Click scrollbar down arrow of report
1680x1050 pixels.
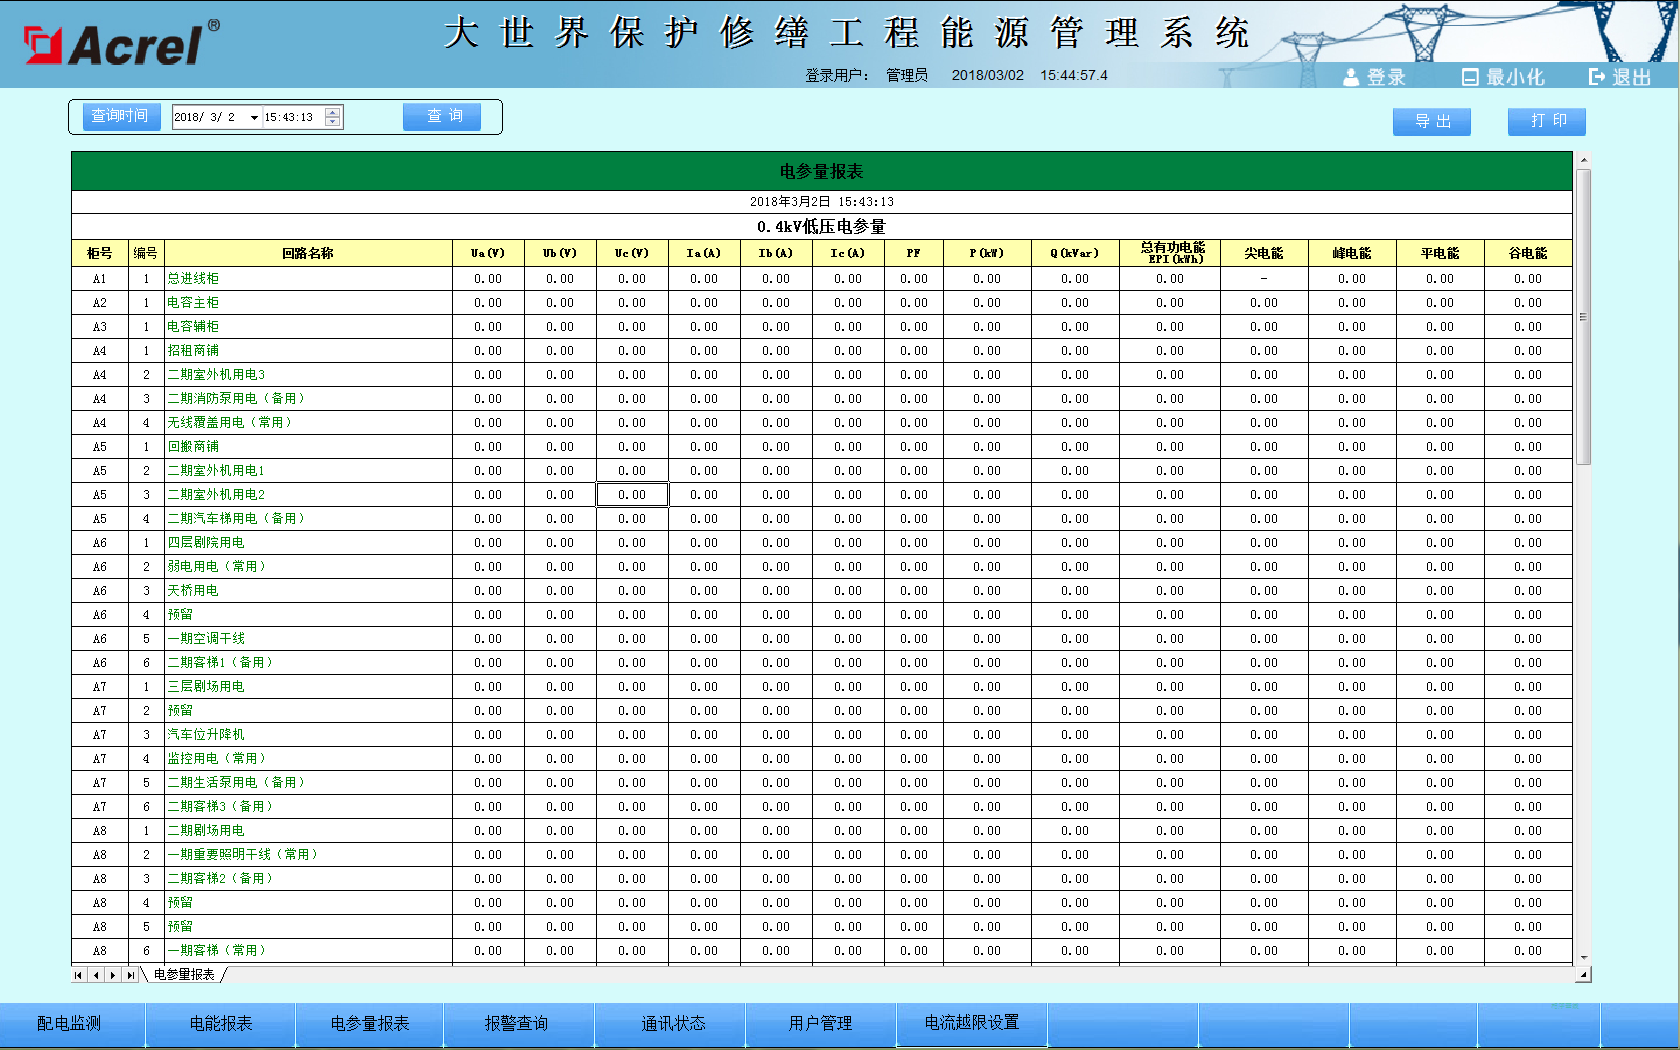1583,959
